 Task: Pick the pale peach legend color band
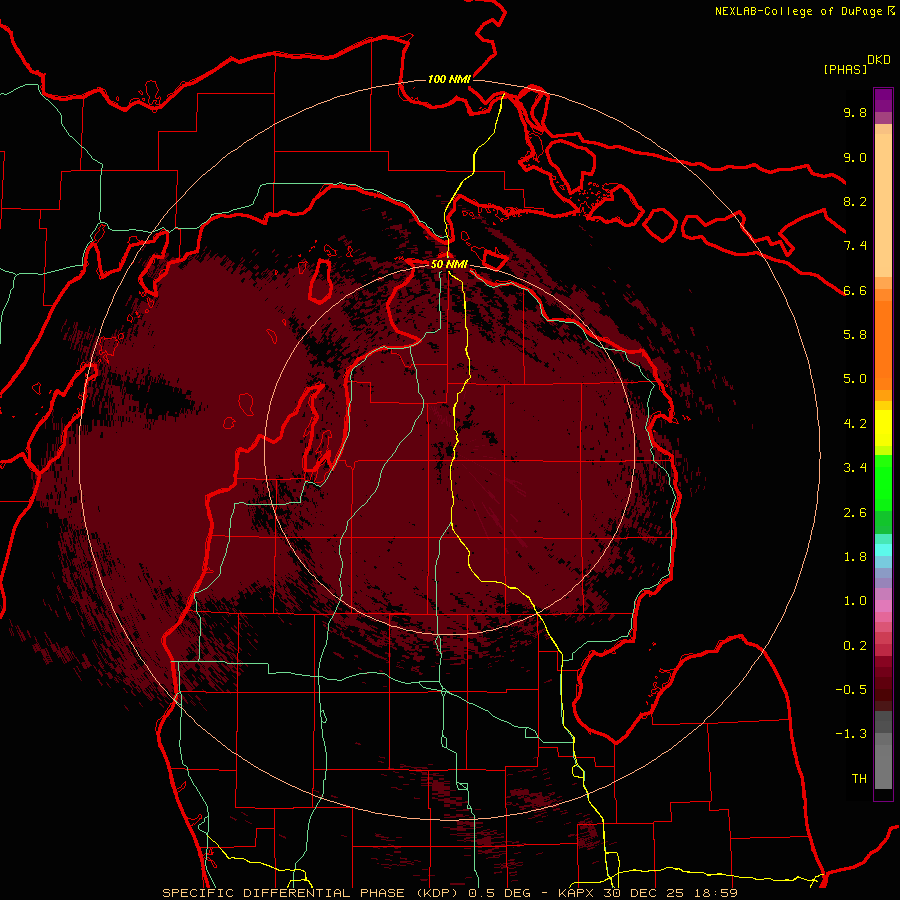pos(883,205)
